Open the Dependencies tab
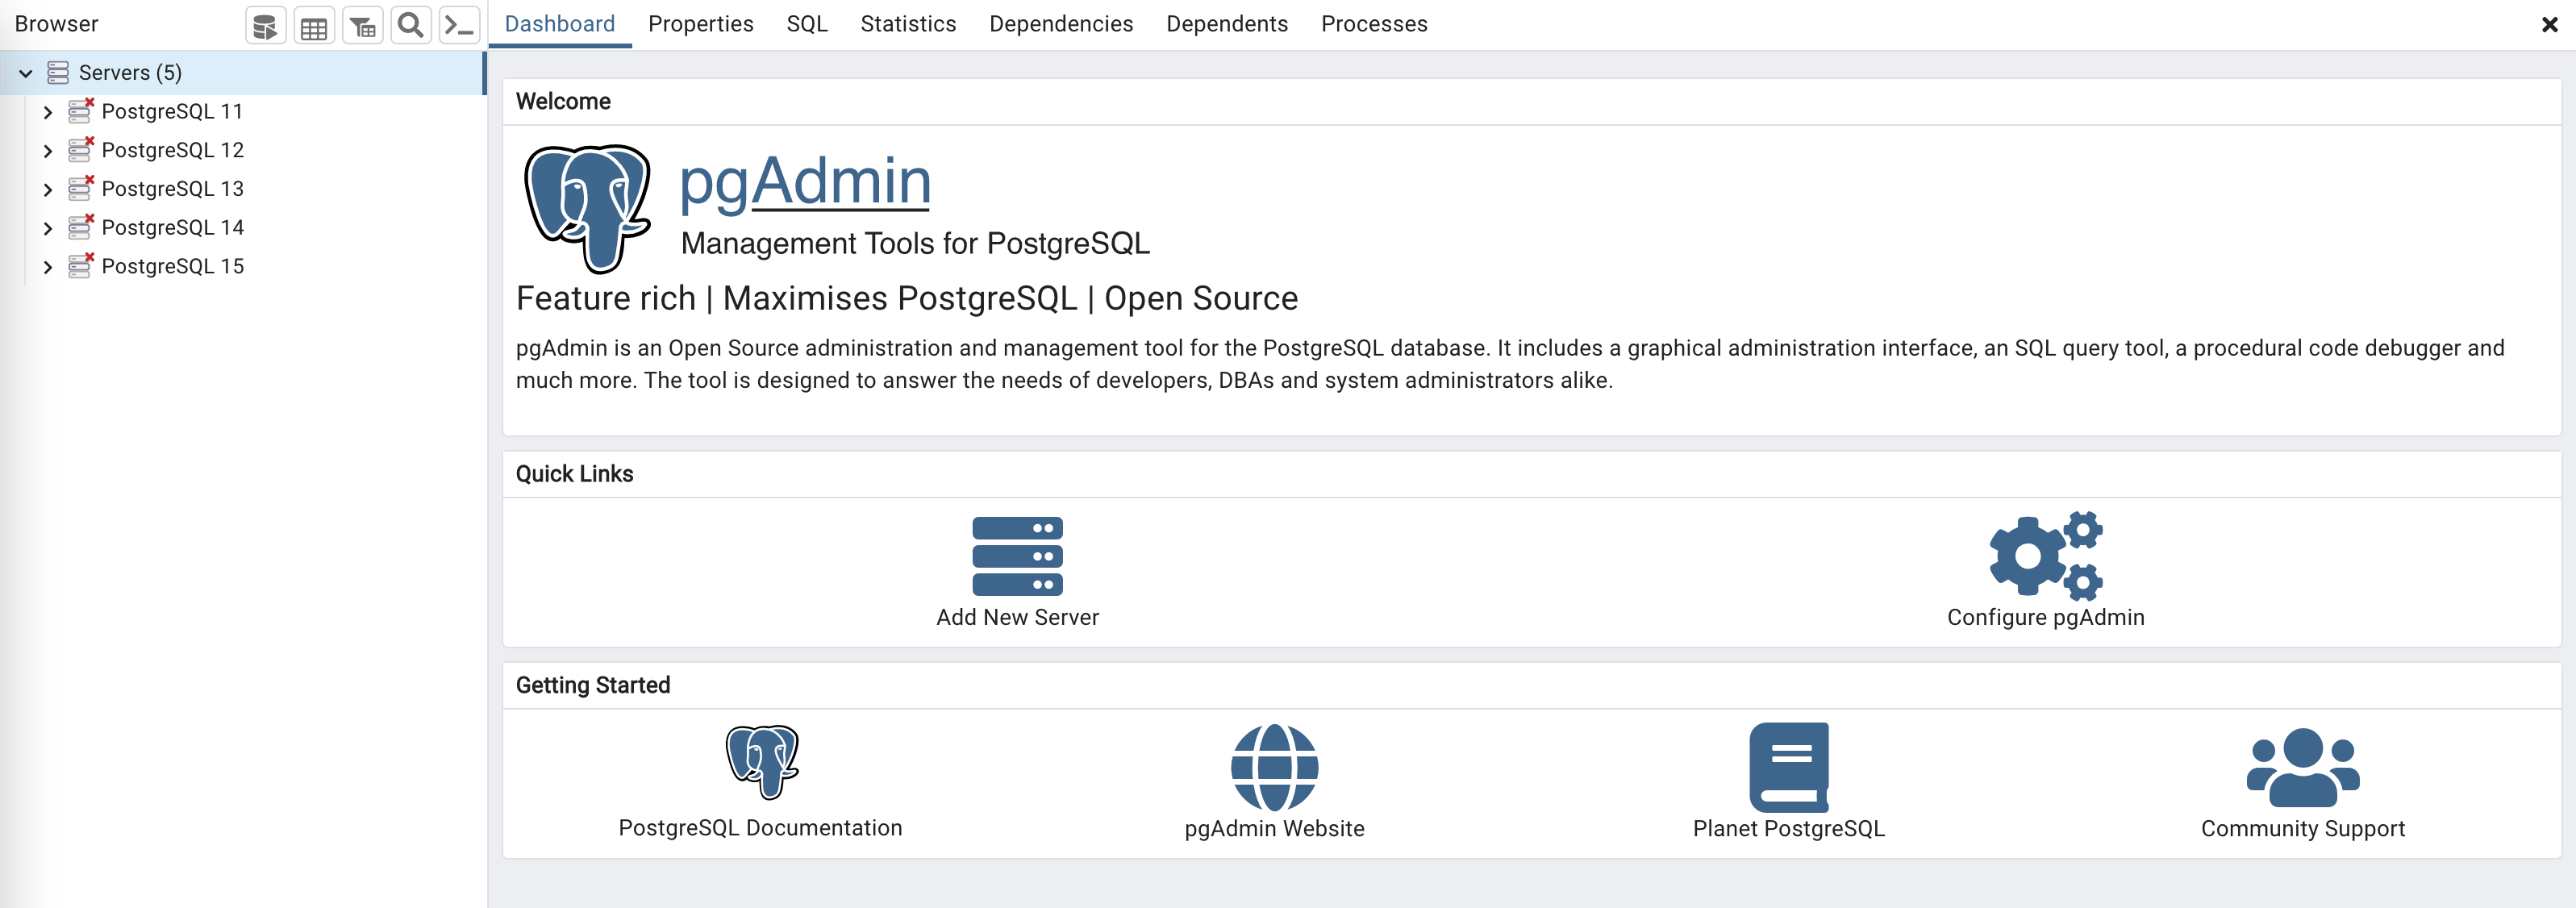 click(1060, 24)
